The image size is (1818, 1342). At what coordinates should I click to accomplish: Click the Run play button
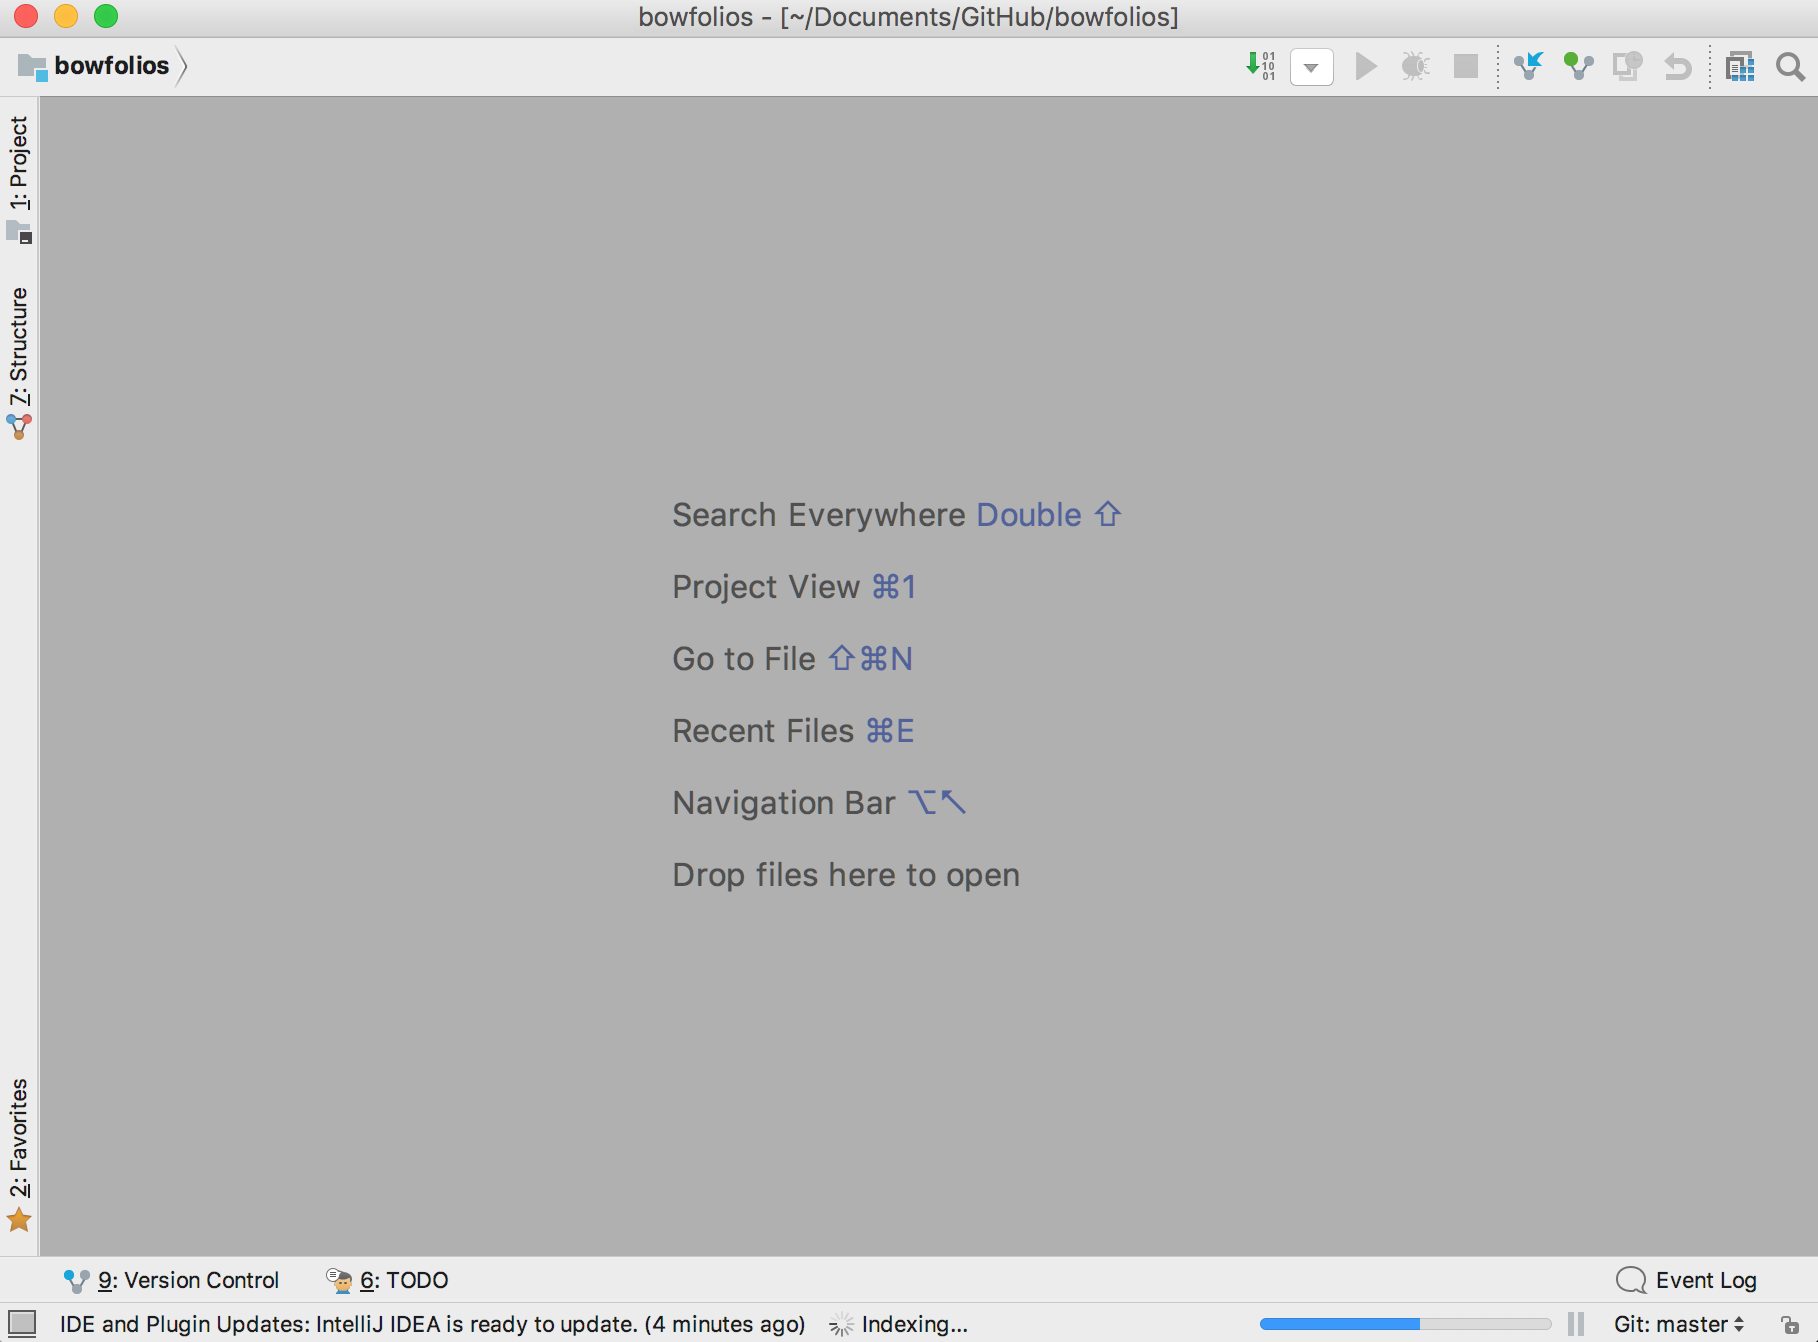pyautogui.click(x=1366, y=67)
